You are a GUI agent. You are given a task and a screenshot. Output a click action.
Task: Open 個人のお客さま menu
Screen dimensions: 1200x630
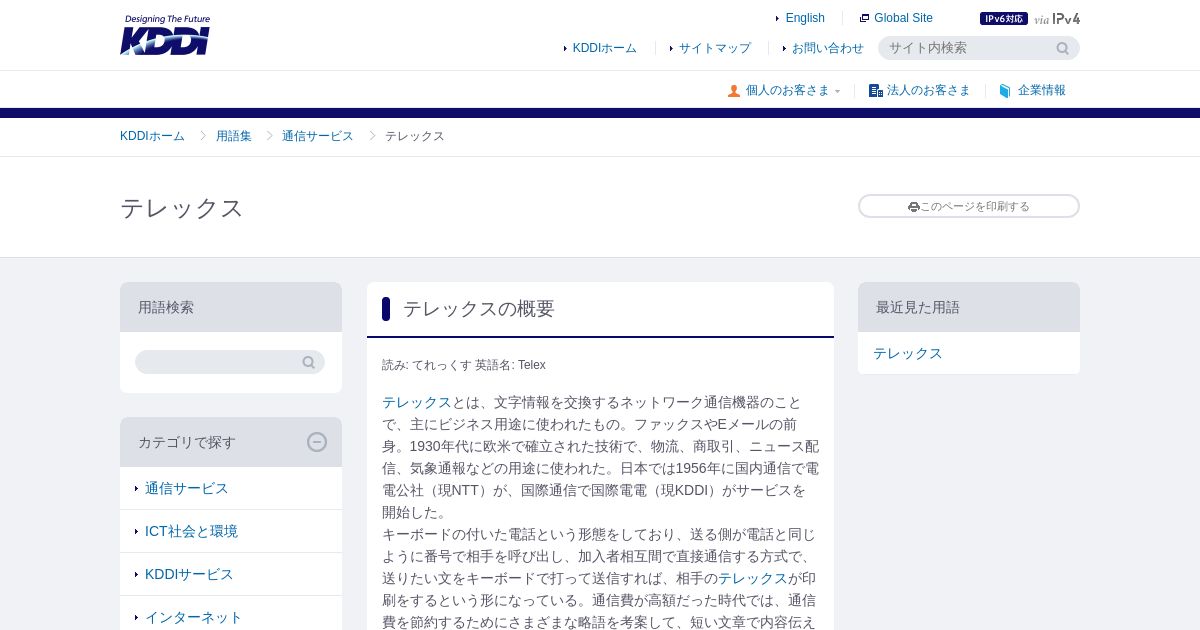tap(787, 90)
